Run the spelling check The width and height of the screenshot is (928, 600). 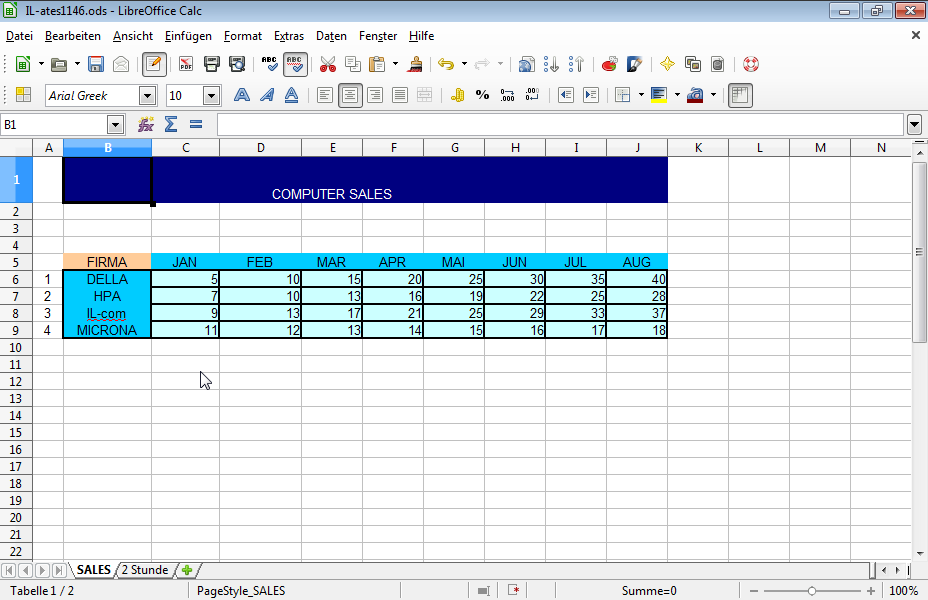click(269, 64)
